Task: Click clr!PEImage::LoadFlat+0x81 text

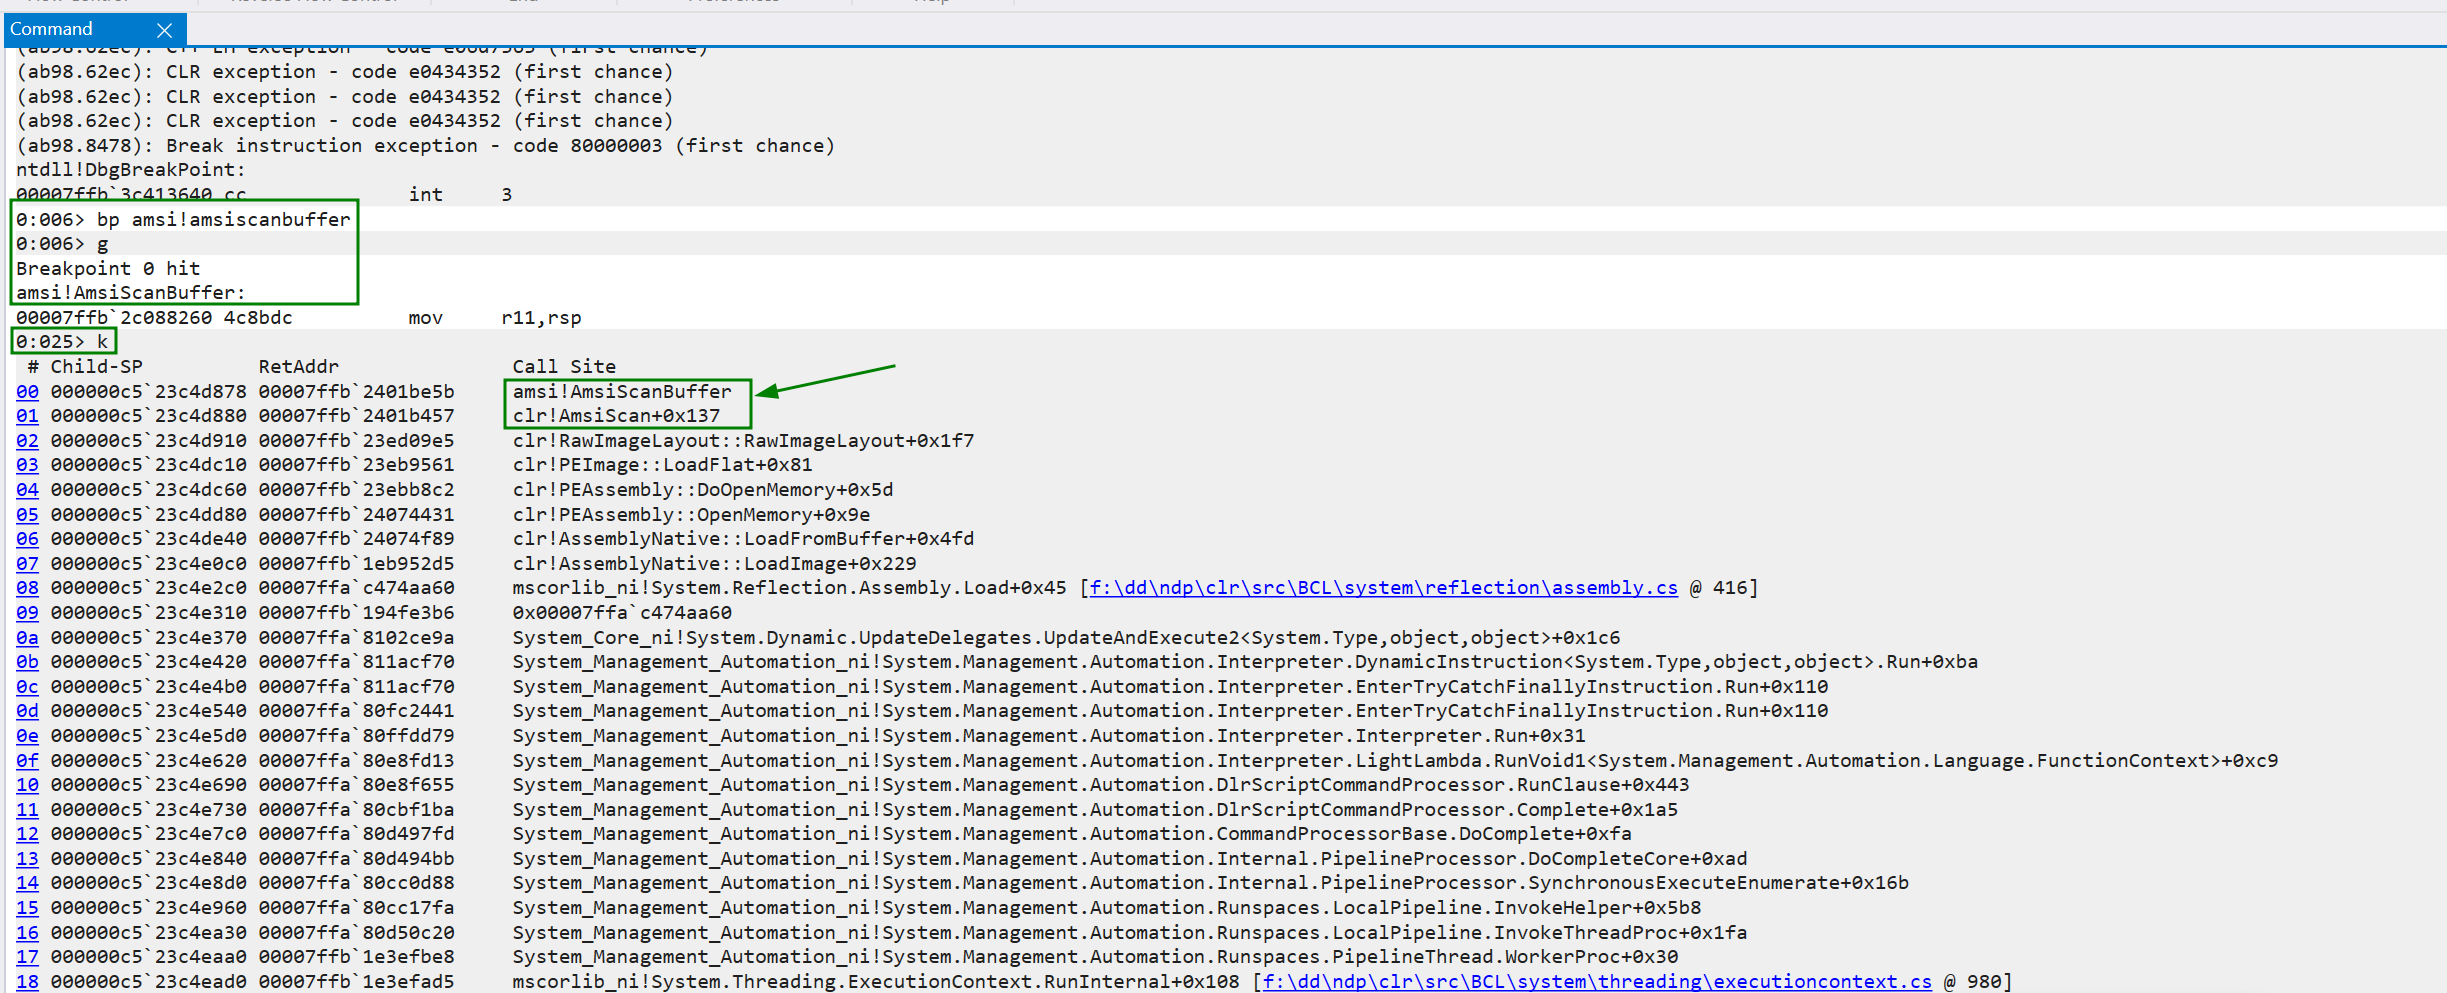Action: click(662, 465)
